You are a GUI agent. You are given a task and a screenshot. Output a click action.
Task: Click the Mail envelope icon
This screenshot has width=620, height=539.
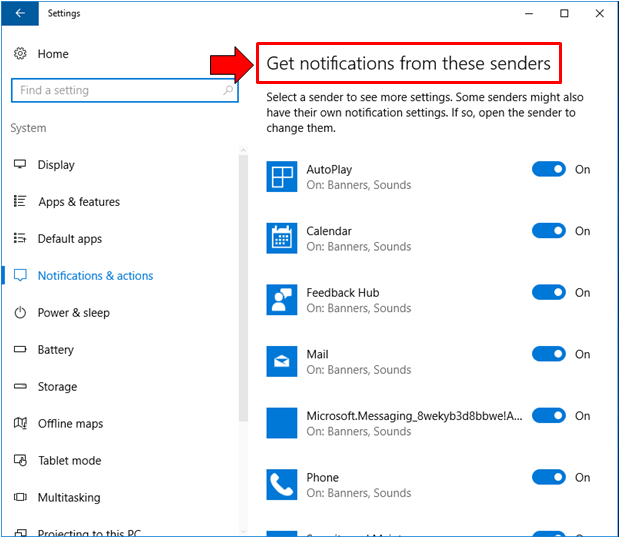tap(283, 361)
